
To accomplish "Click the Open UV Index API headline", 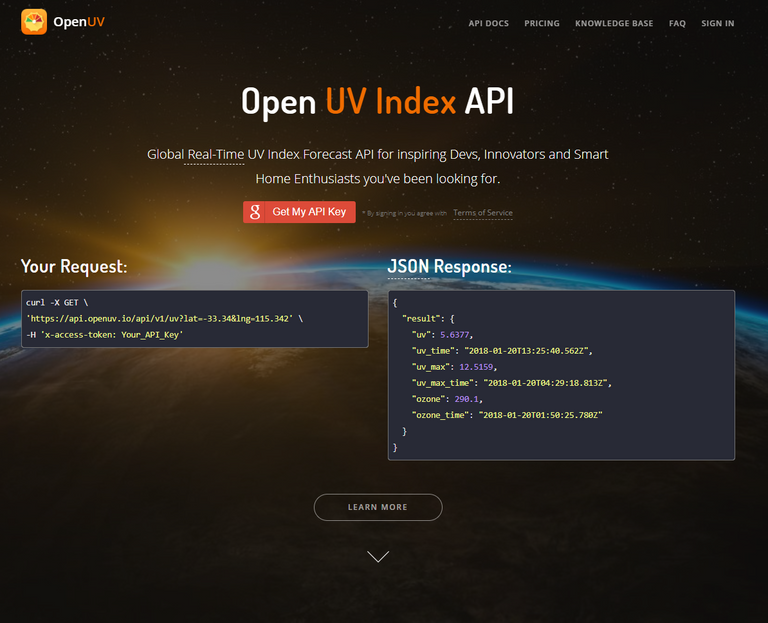I will coord(378,102).
